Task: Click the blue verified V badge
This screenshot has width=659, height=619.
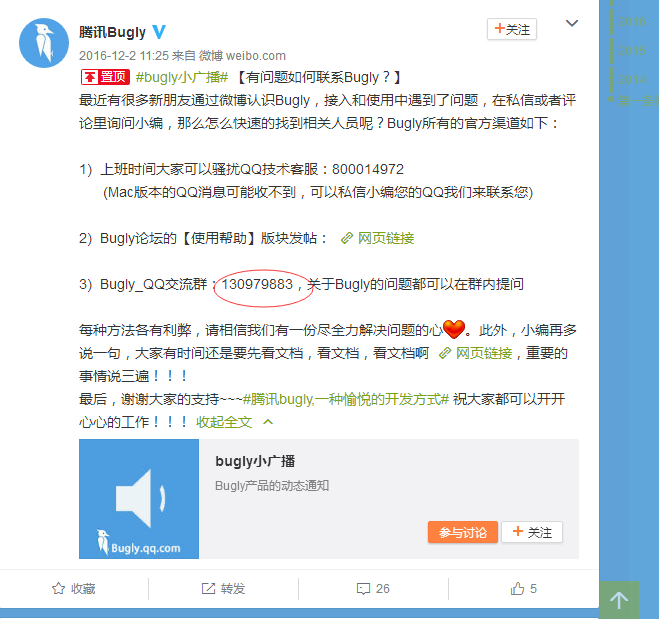Action: [159, 32]
